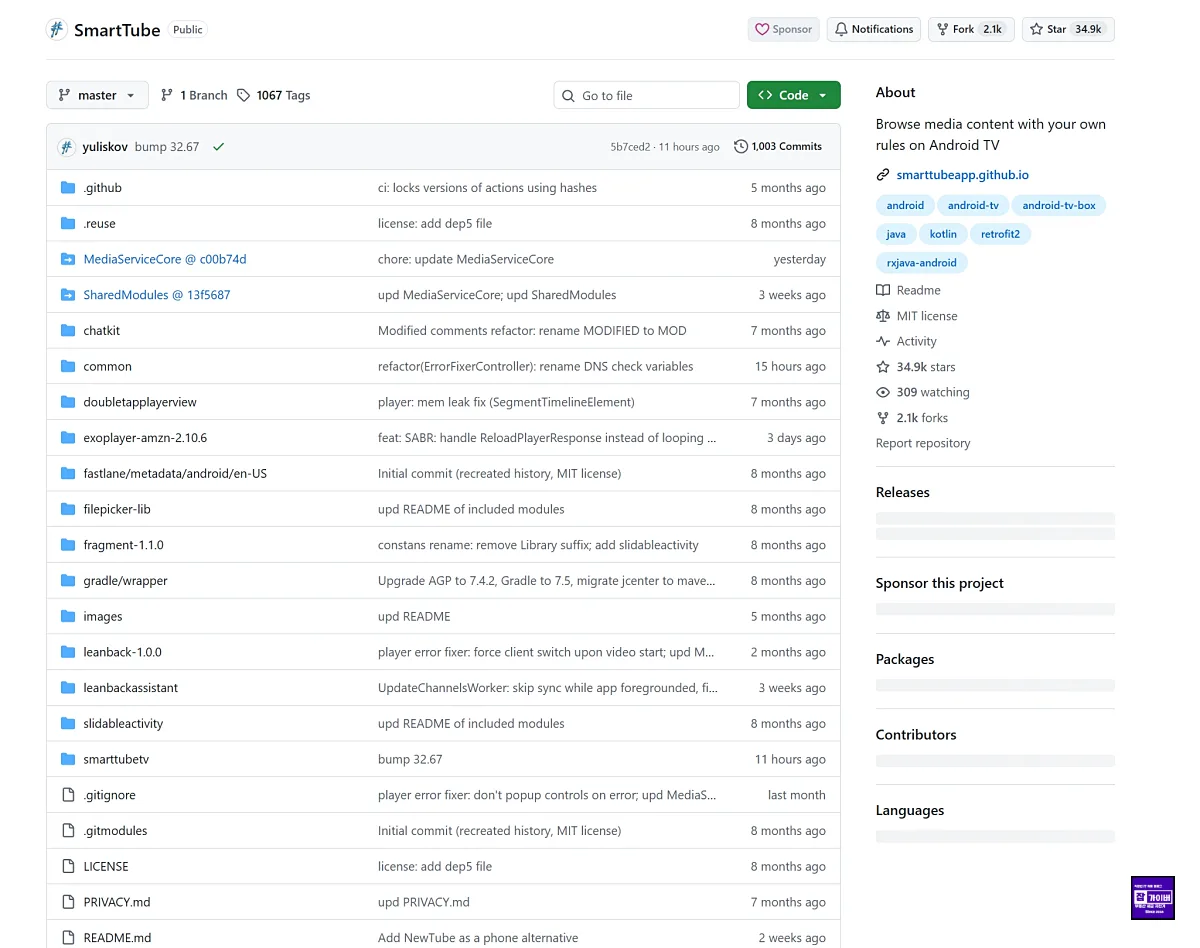Click the .github folder icon
Viewport: 1200px width, 948px height.
pos(68,188)
